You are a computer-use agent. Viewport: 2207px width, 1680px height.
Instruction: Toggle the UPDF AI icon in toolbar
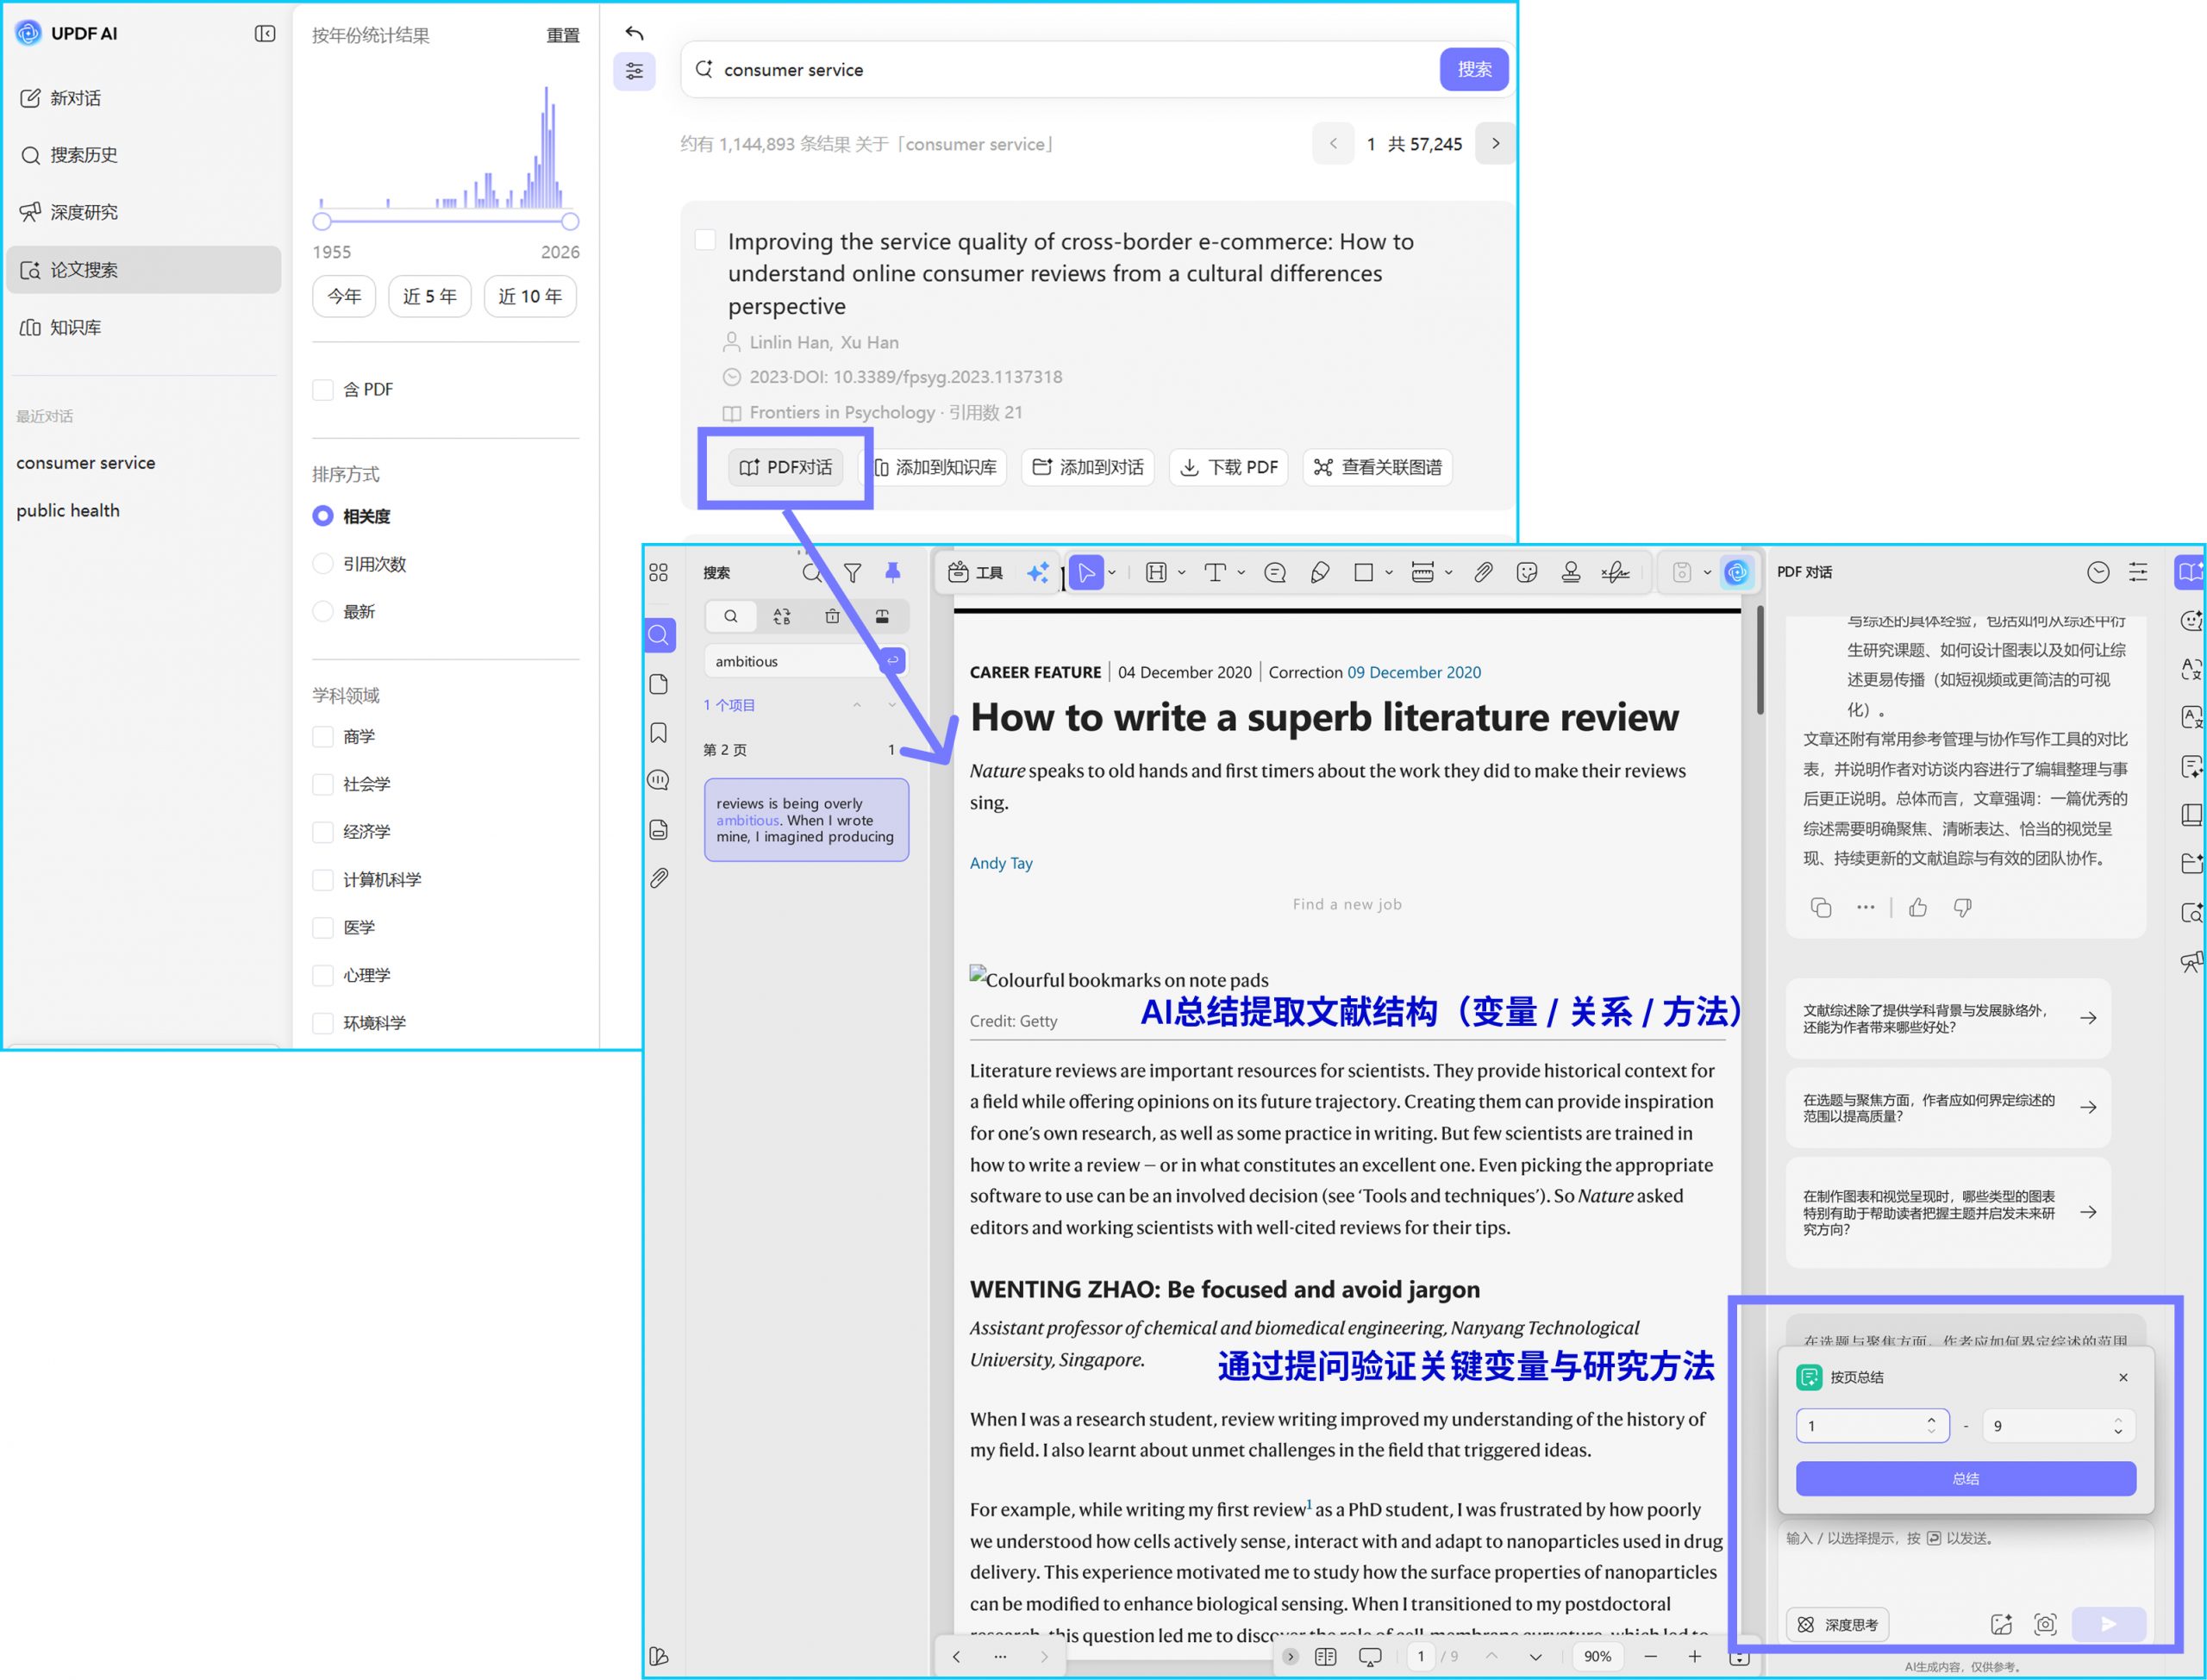coord(1737,572)
